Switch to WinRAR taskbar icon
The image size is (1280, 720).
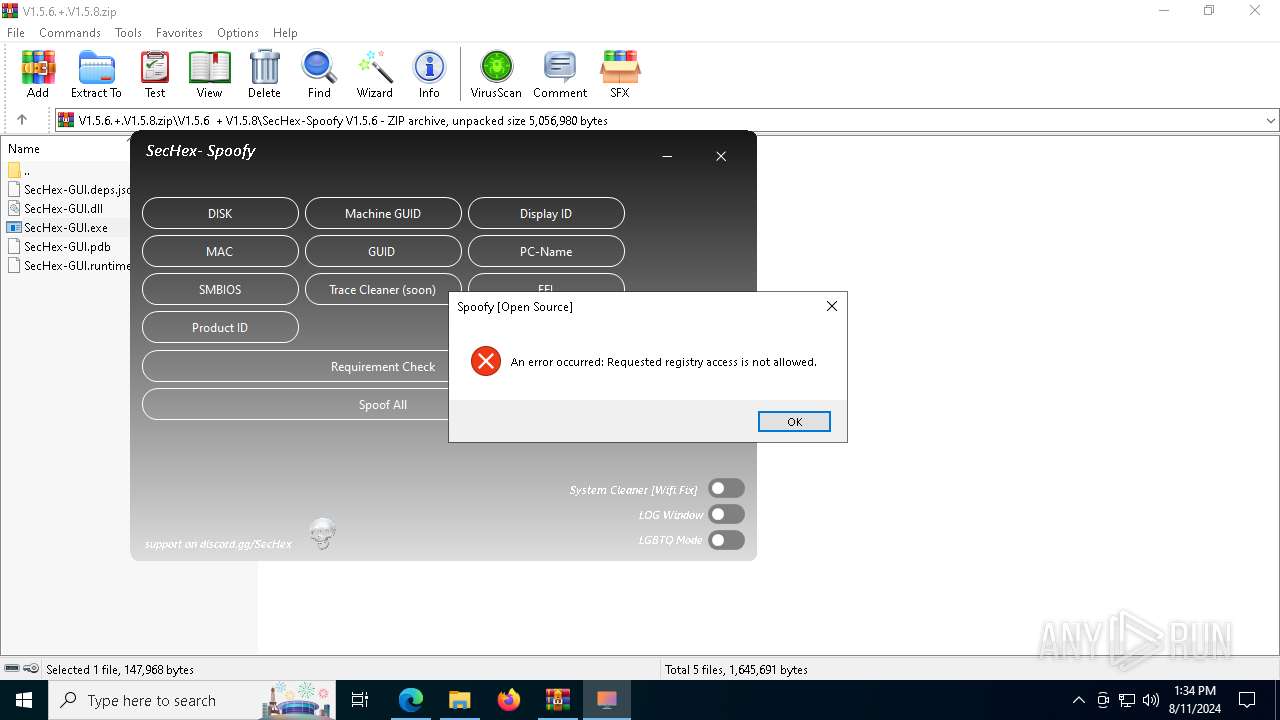[558, 700]
